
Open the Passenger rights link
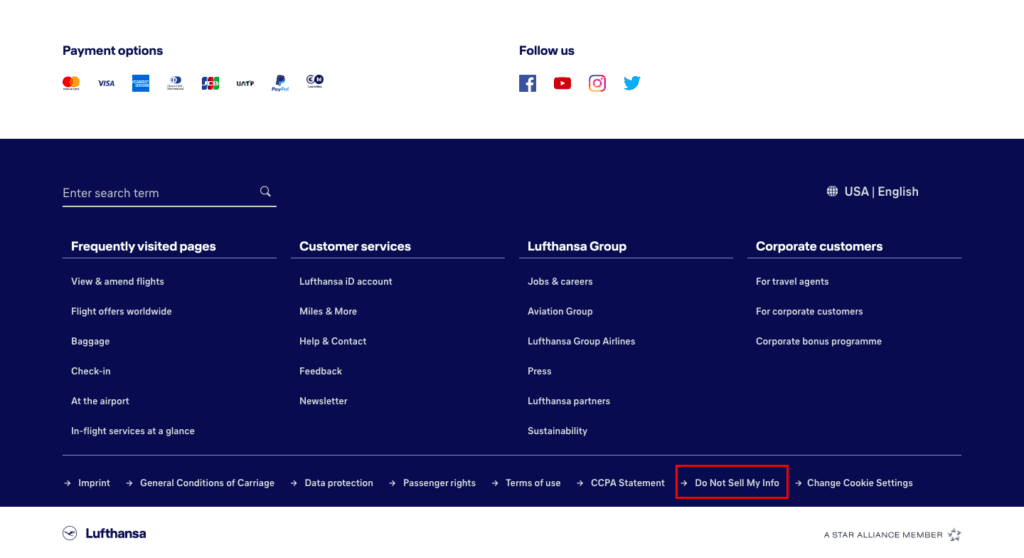[440, 483]
